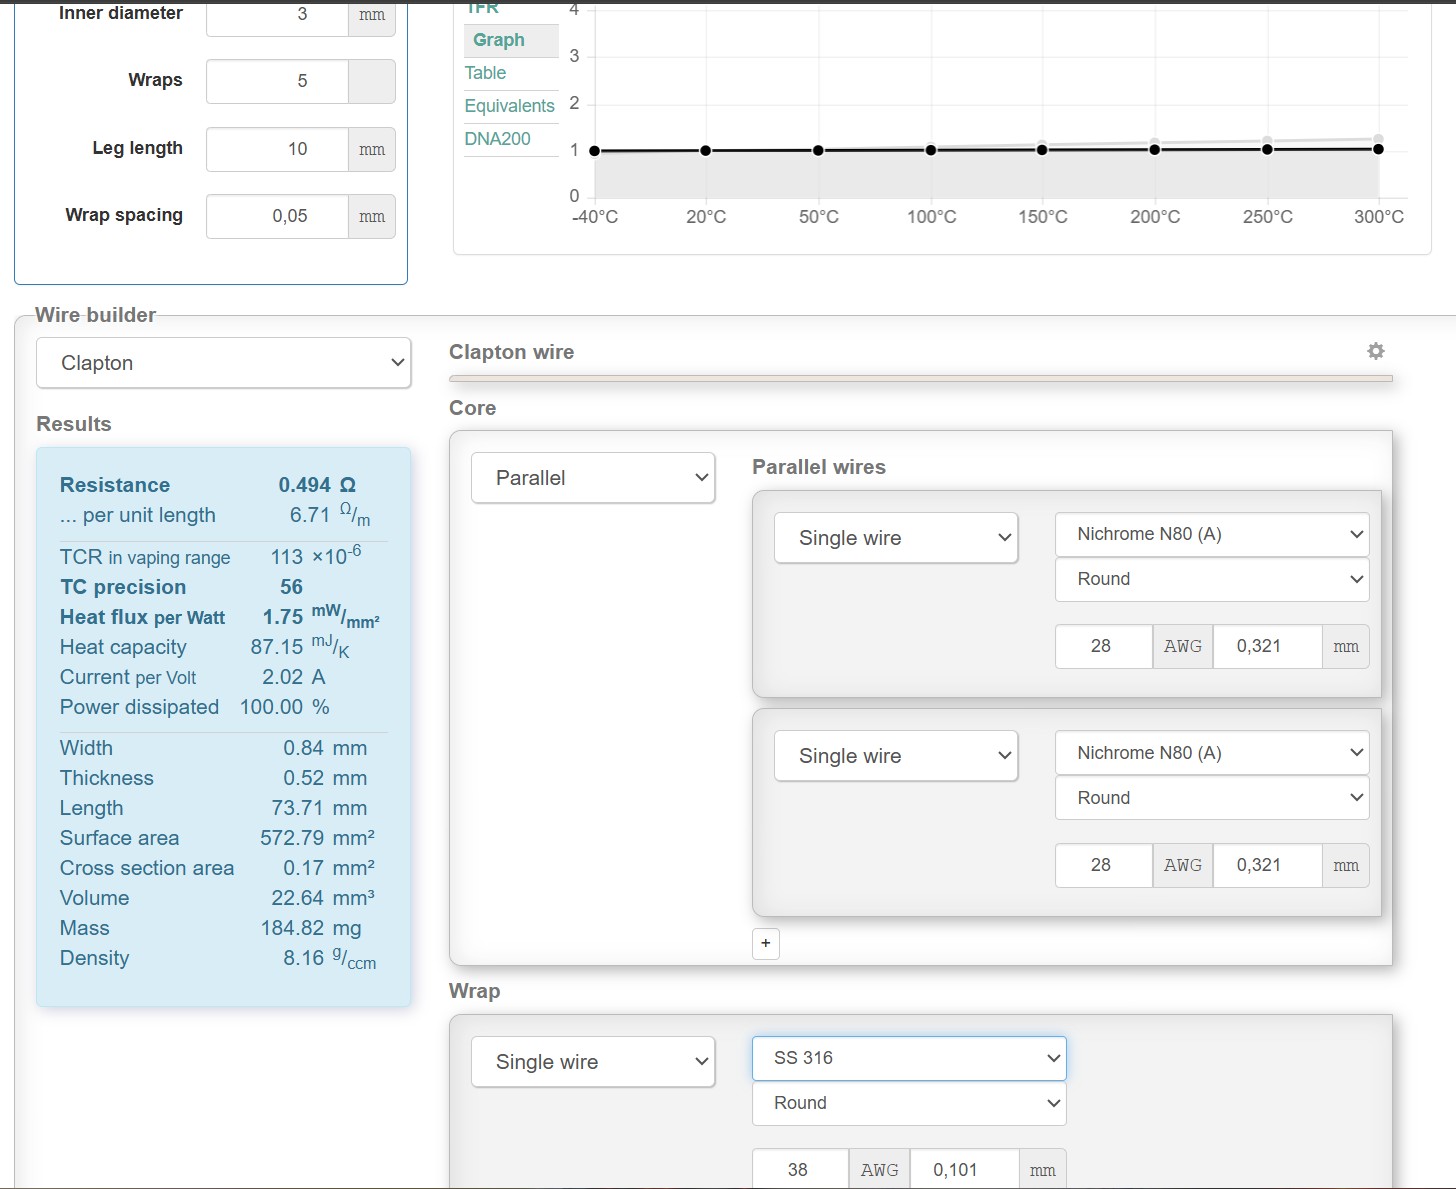Select the DNA200 tab

[497, 139]
